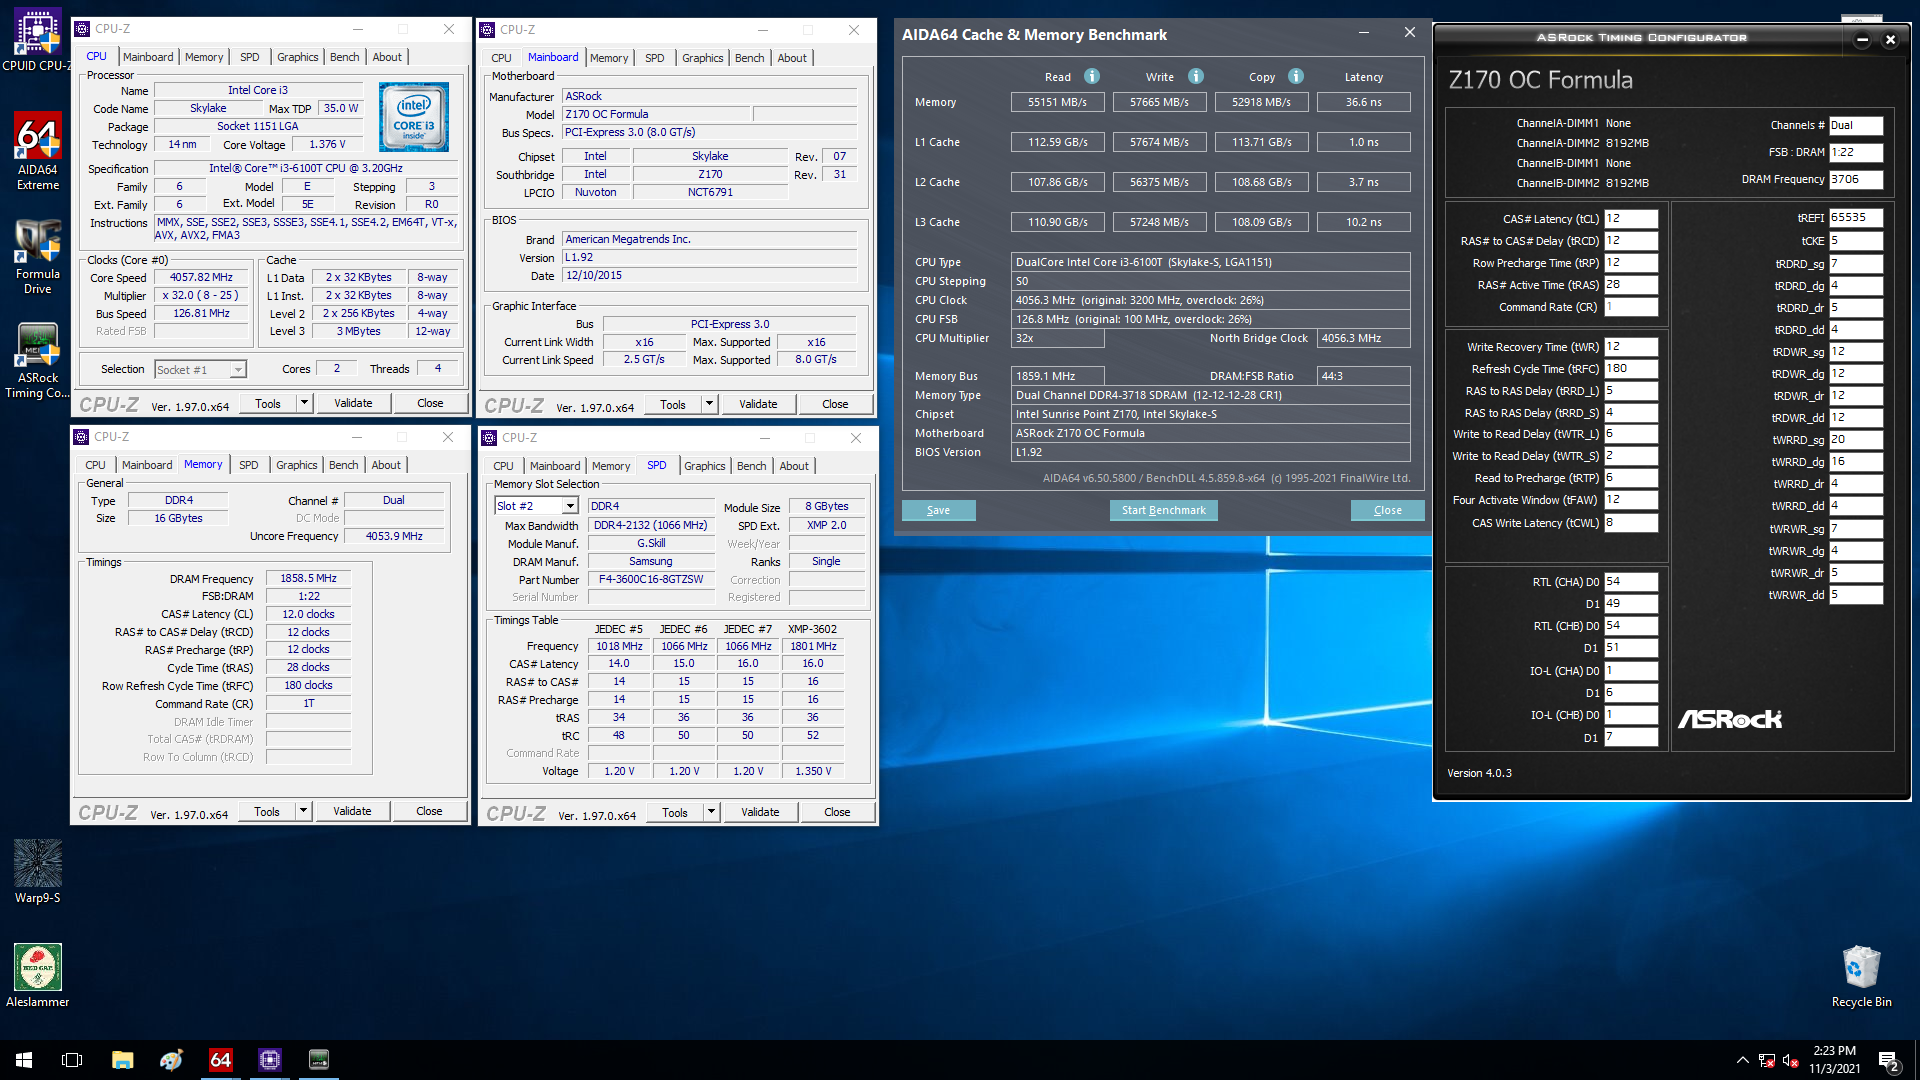The width and height of the screenshot is (1920, 1080).
Task: Open the notification center icon
Action: tap(1889, 1061)
